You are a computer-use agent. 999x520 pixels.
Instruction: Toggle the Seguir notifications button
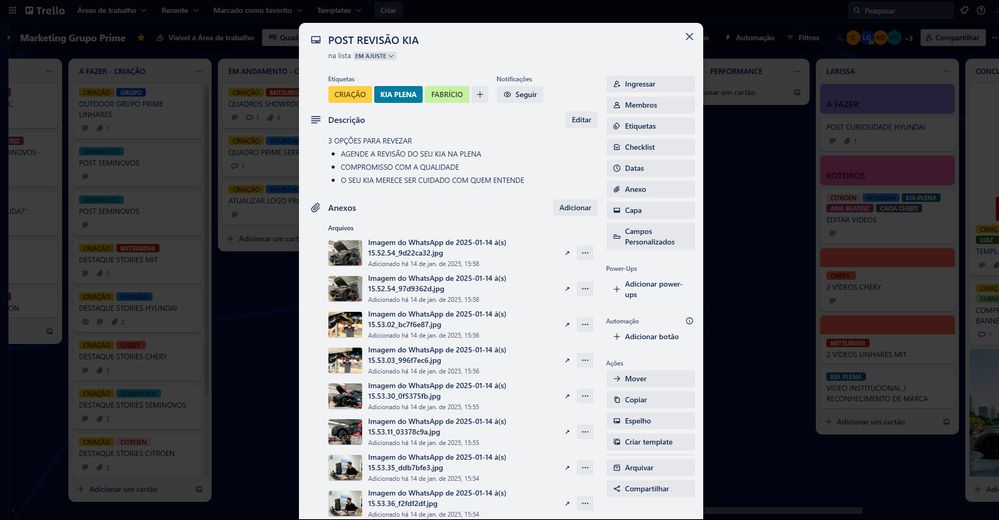click(x=520, y=94)
